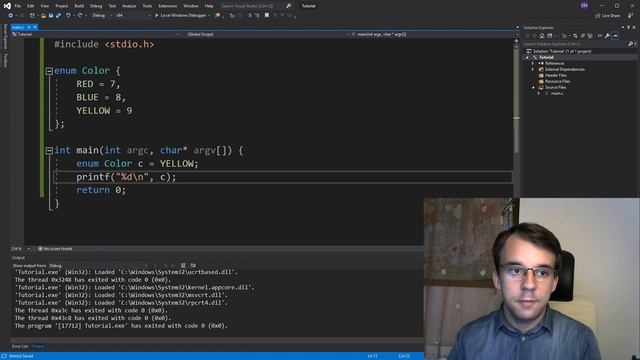Open the Debug configuration dropdown

click(102, 16)
